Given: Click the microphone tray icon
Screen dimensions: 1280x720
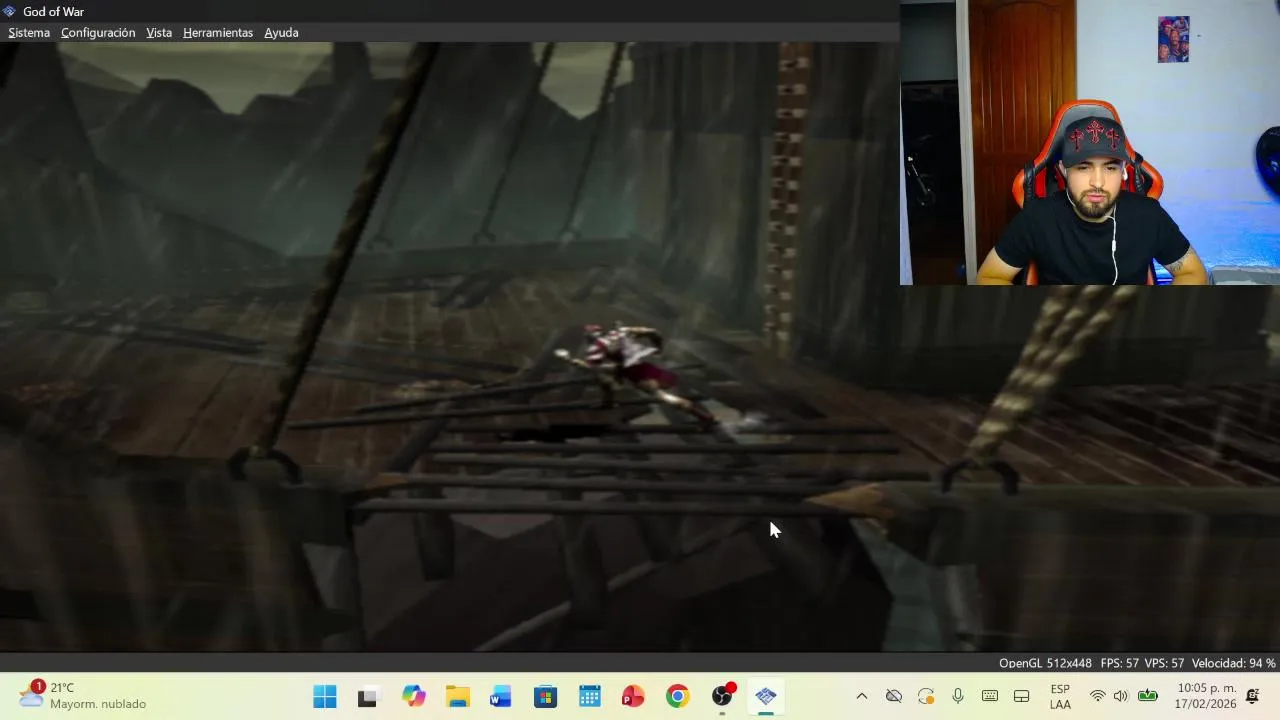Looking at the screenshot, I should (x=958, y=696).
